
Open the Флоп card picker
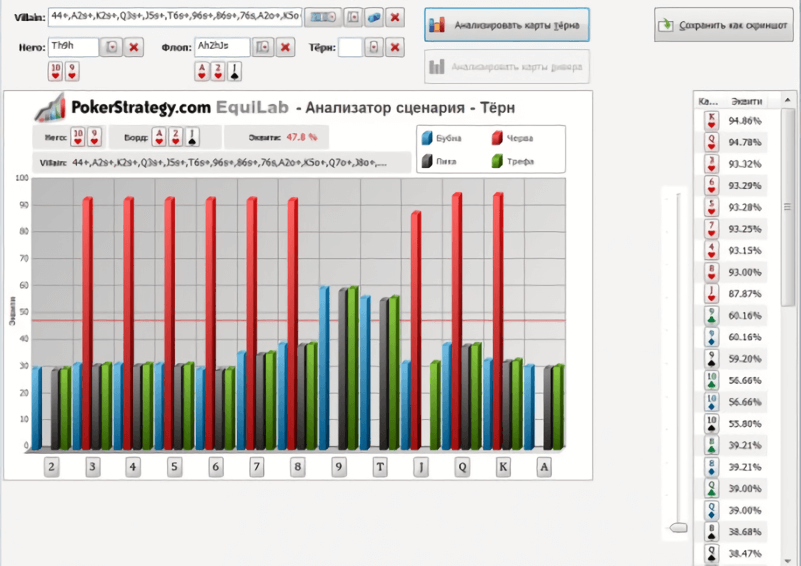click(263, 48)
